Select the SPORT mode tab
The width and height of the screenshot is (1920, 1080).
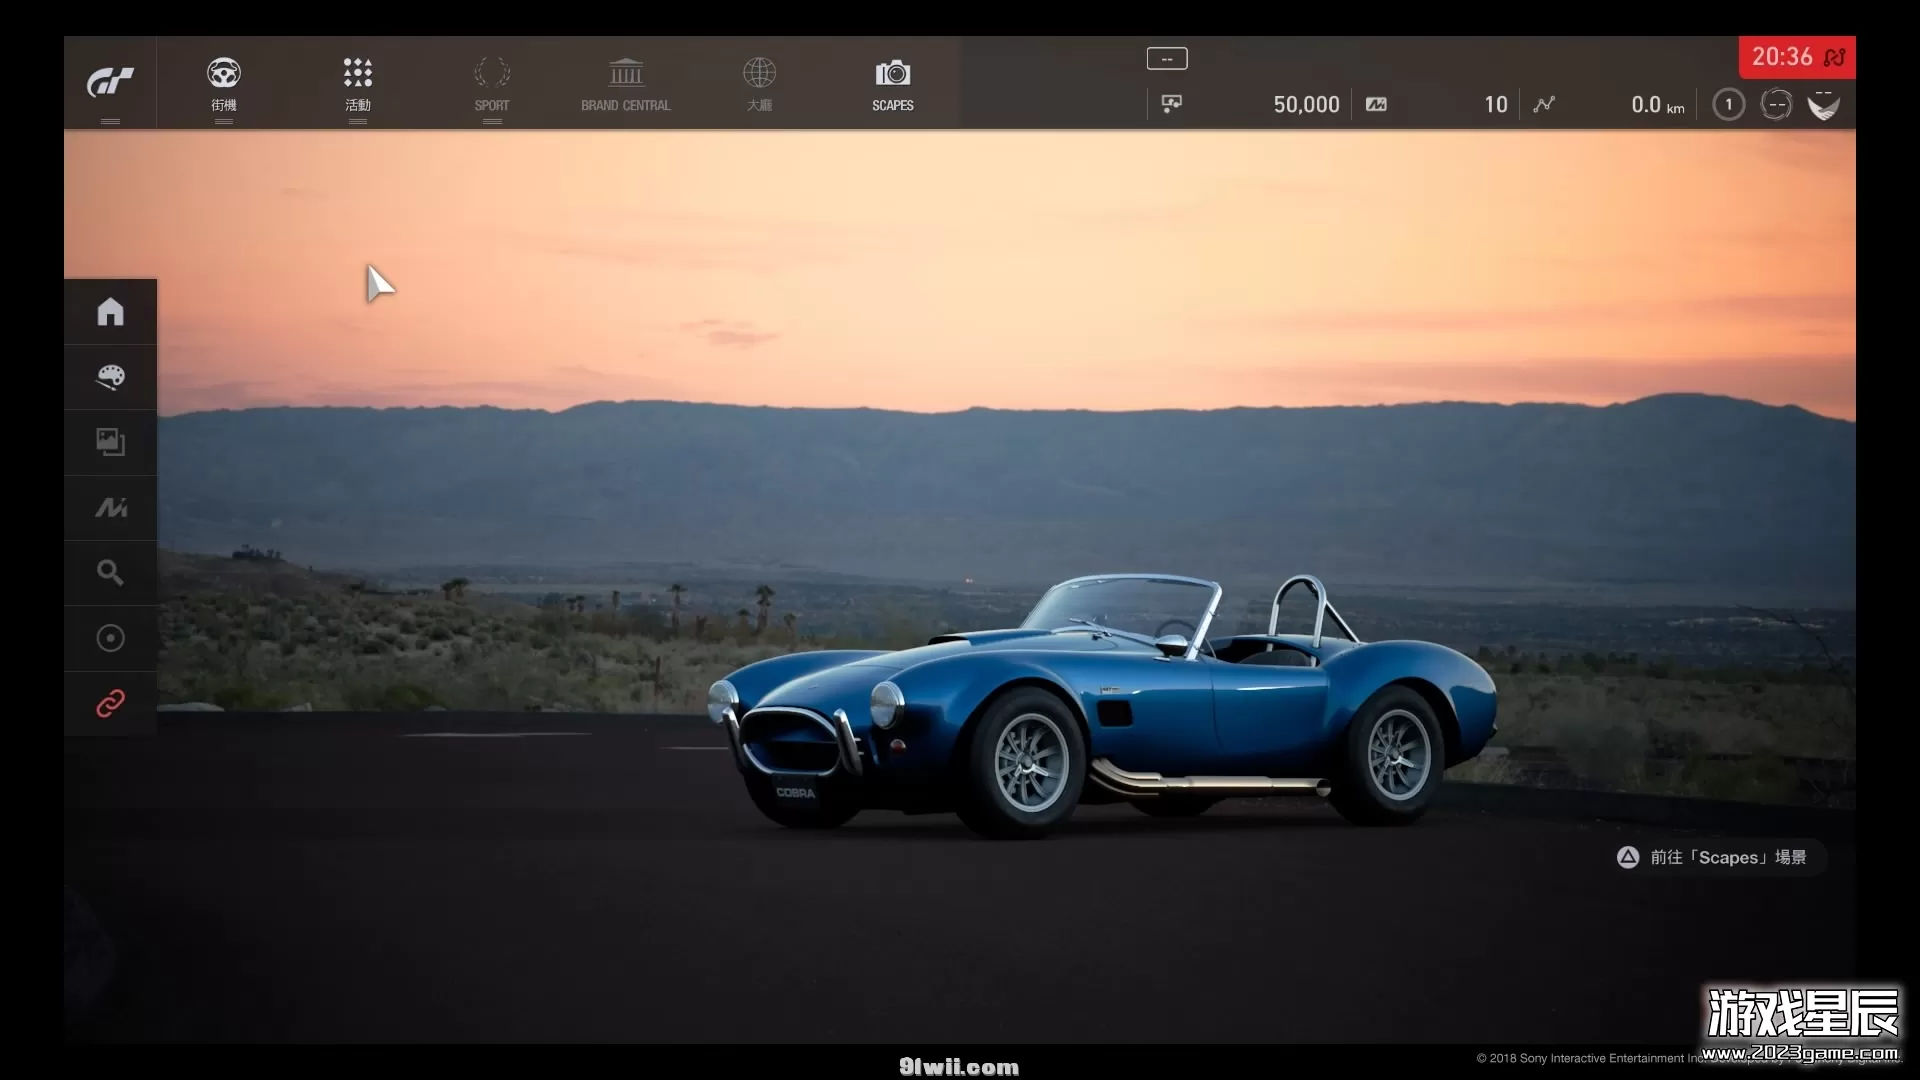pyautogui.click(x=492, y=84)
